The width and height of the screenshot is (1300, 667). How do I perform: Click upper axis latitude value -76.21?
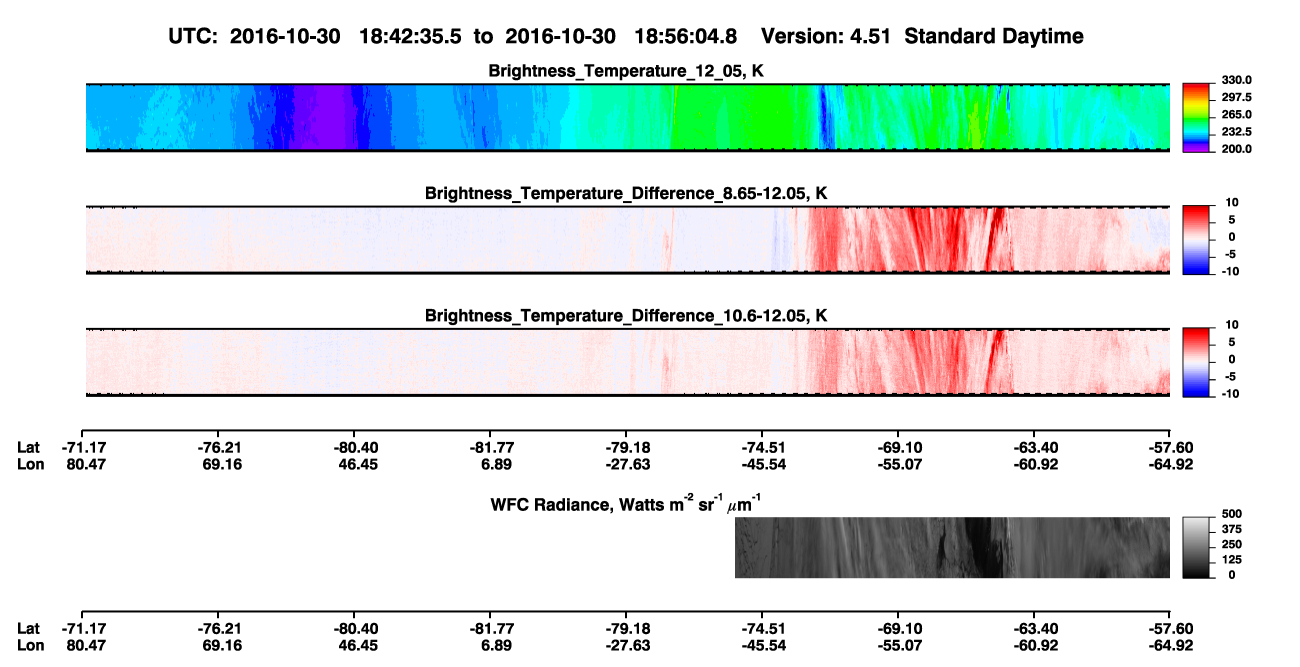(219, 448)
